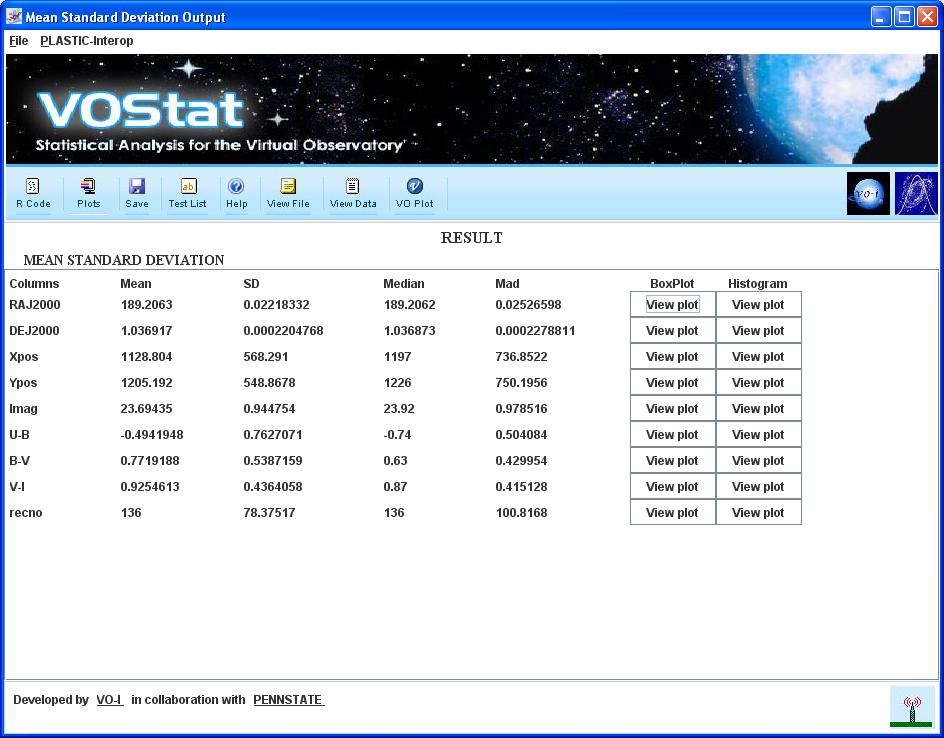Follow the PENNSTATE collaboration link
The height and width of the screenshot is (738, 944).
pyautogui.click(x=288, y=699)
